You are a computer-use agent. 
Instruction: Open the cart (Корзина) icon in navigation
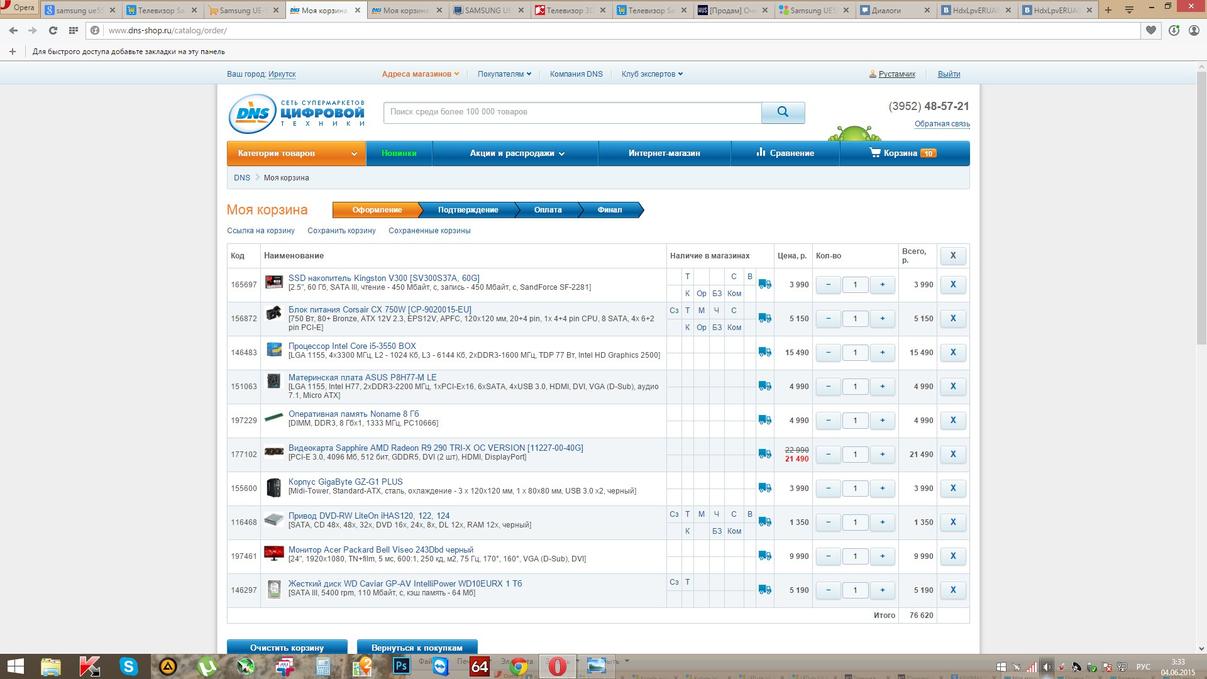click(876, 153)
